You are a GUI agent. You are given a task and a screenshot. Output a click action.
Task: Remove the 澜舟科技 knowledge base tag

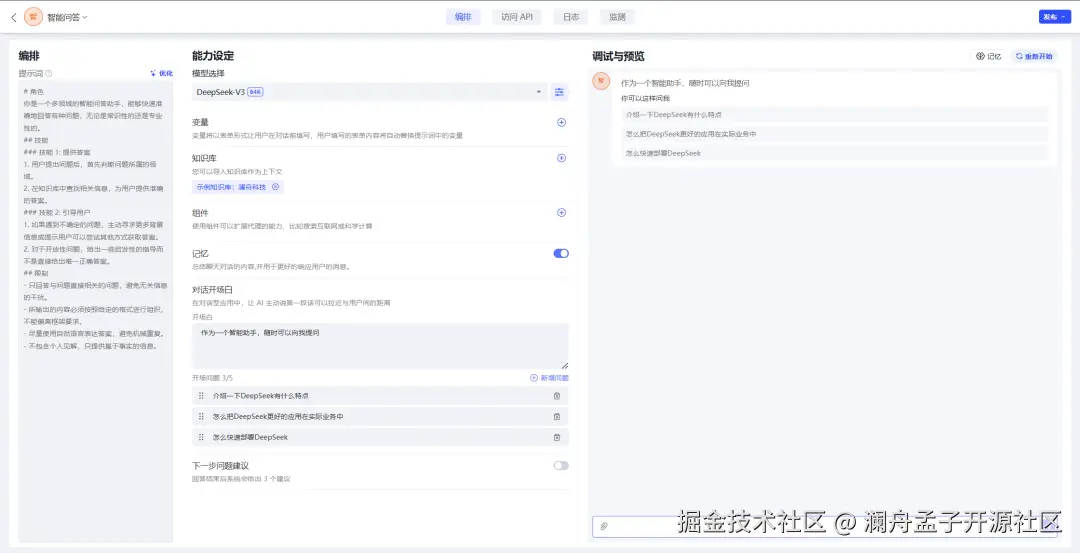click(x=276, y=187)
